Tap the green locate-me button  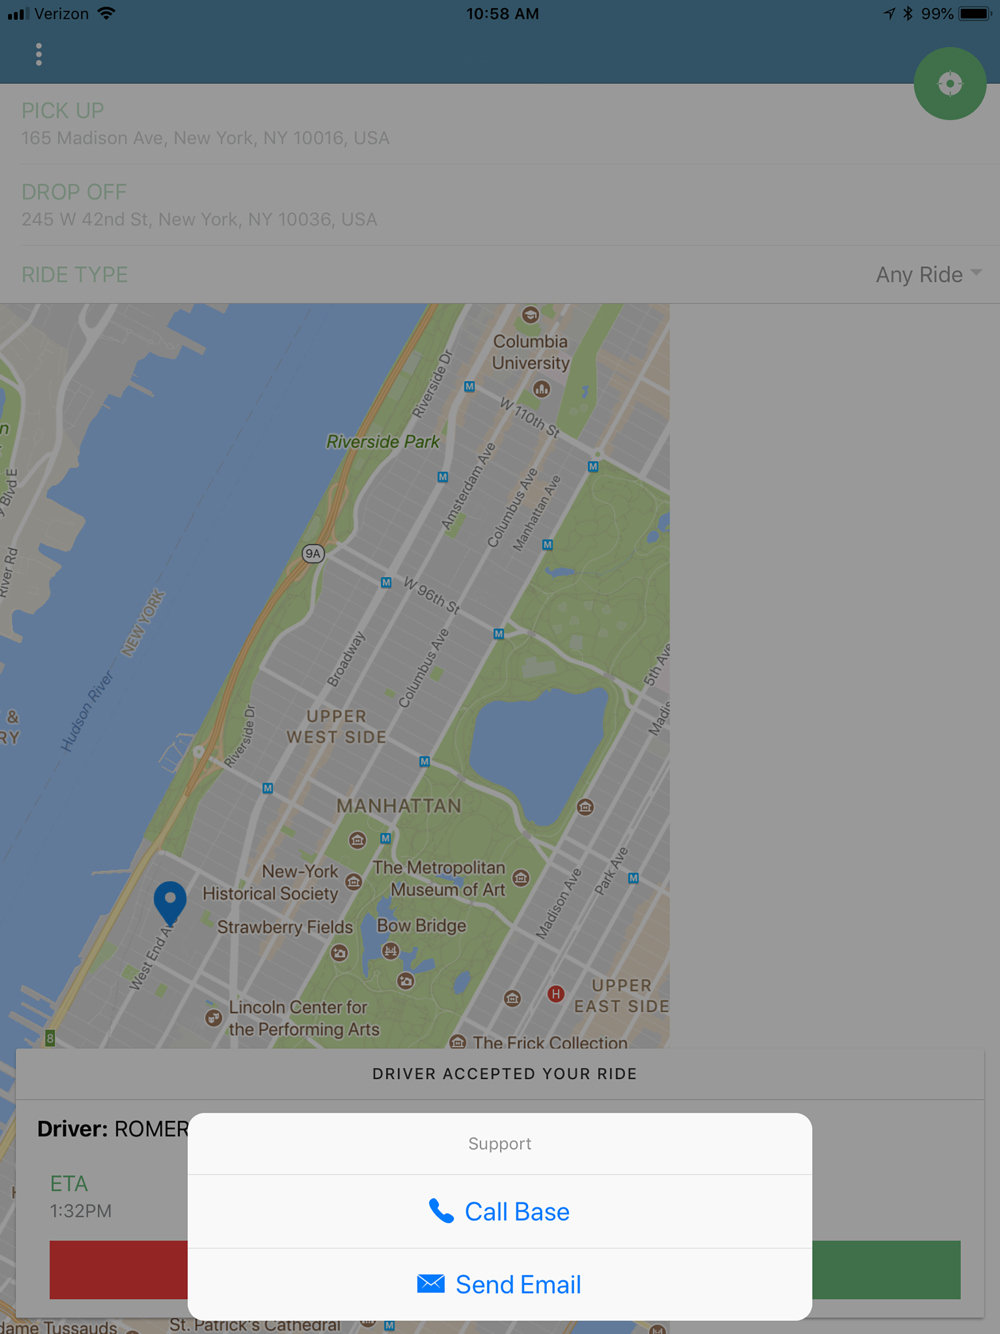coord(950,84)
